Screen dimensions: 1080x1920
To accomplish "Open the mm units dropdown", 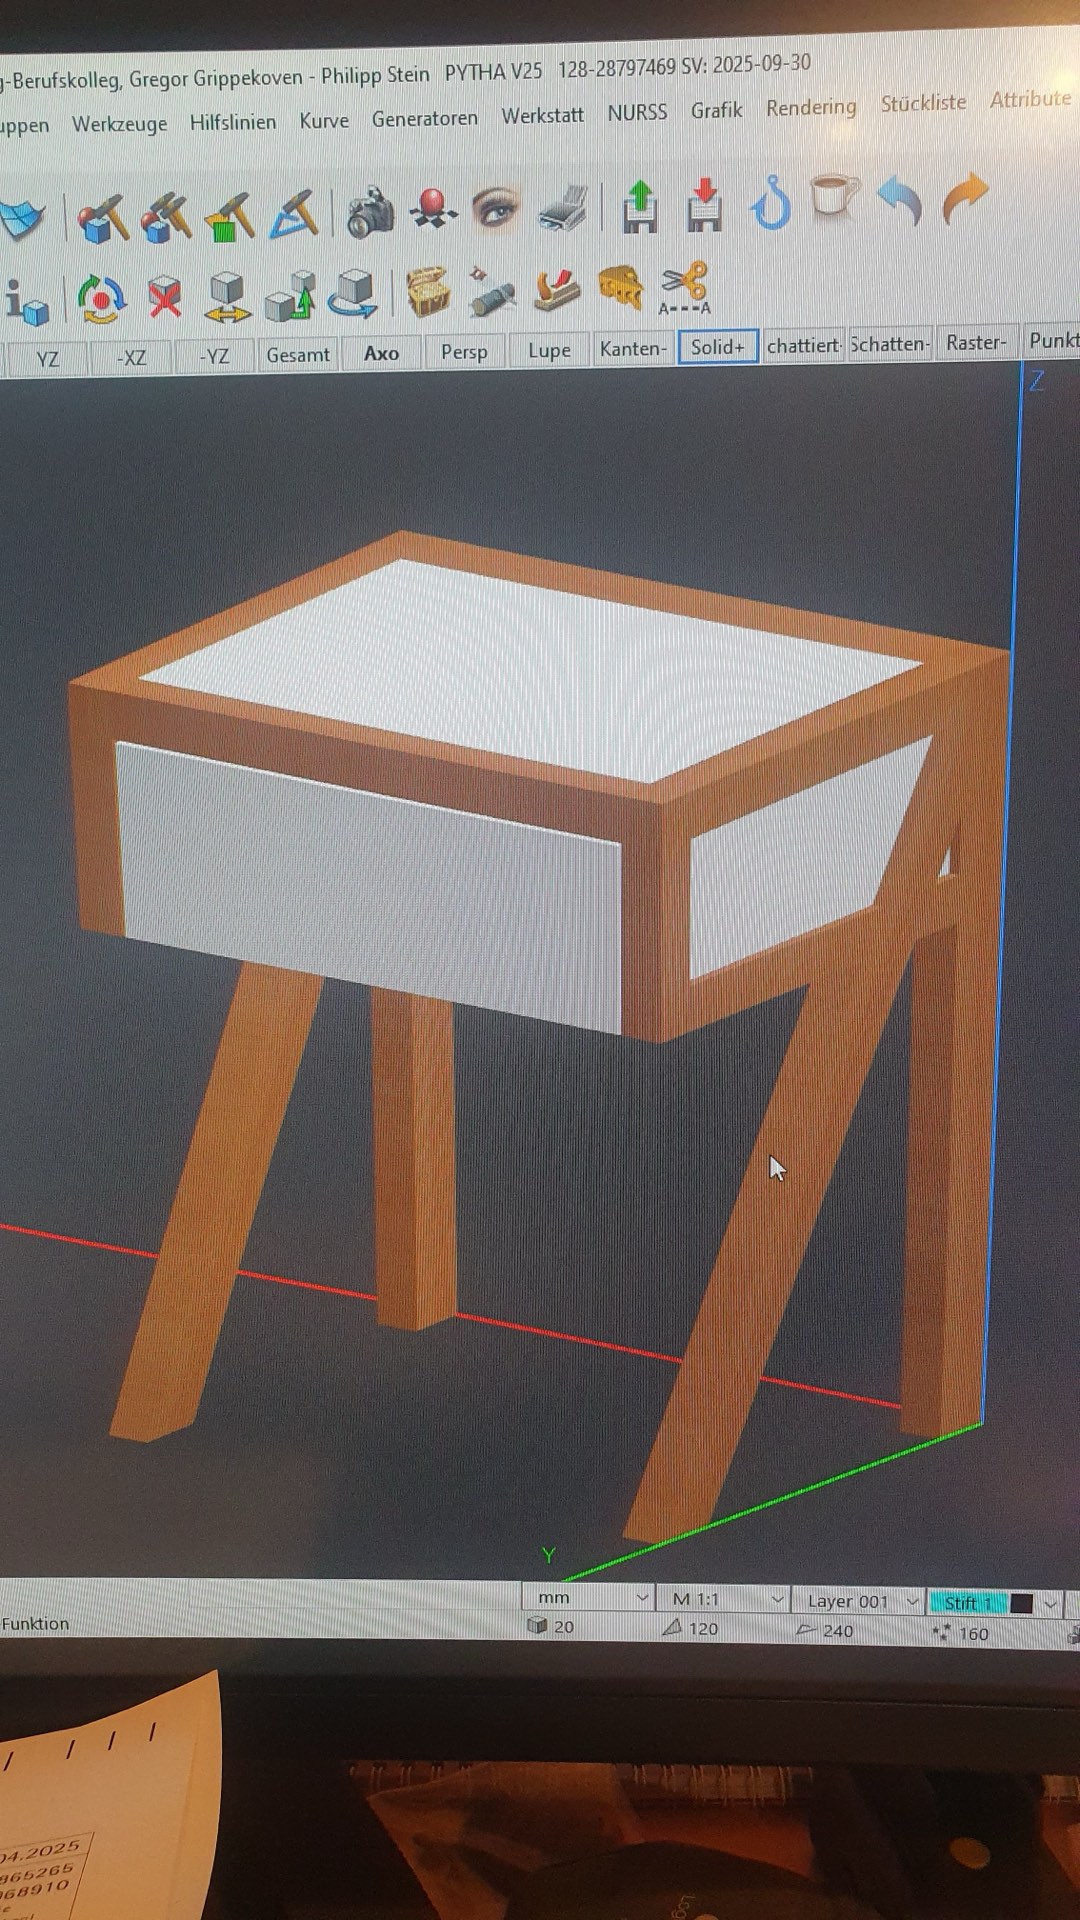I will [588, 1598].
